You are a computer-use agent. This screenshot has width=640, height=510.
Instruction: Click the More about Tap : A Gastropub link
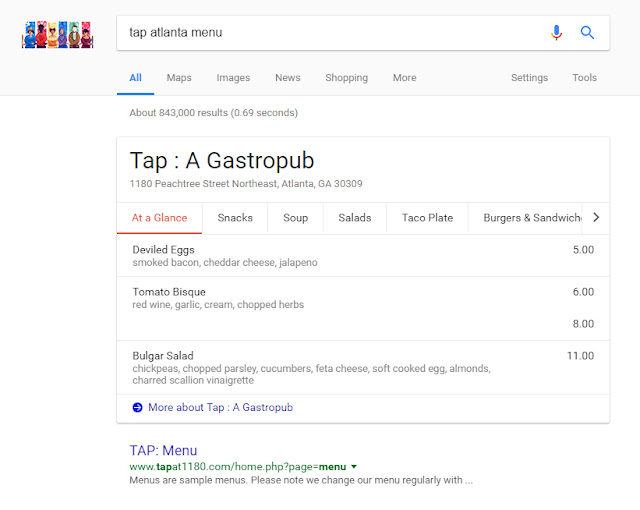[220, 407]
